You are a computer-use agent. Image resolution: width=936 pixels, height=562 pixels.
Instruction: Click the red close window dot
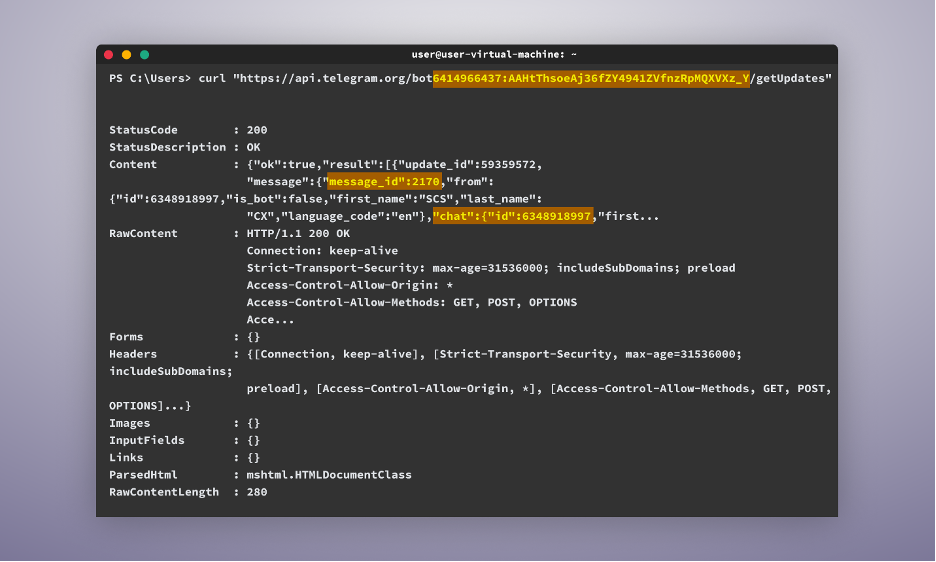point(109,55)
